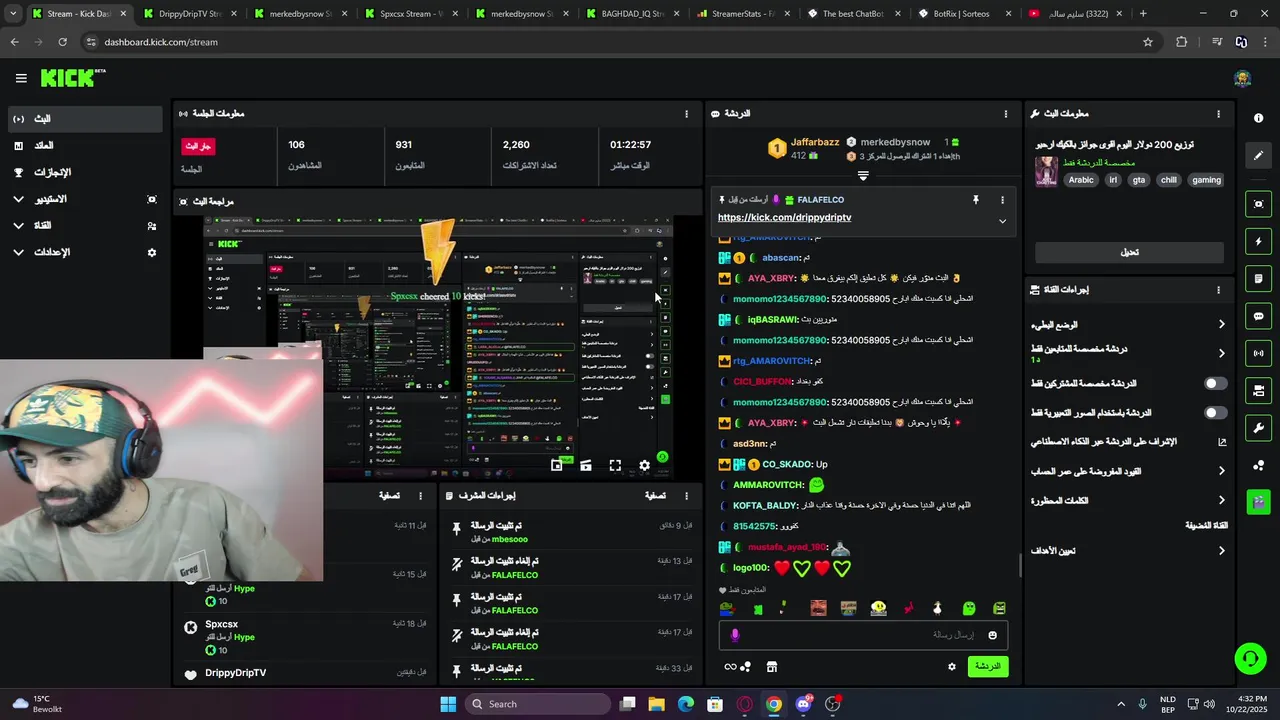Open stream info panel three-dot menu
This screenshot has width=1280, height=720.
coord(1218,114)
